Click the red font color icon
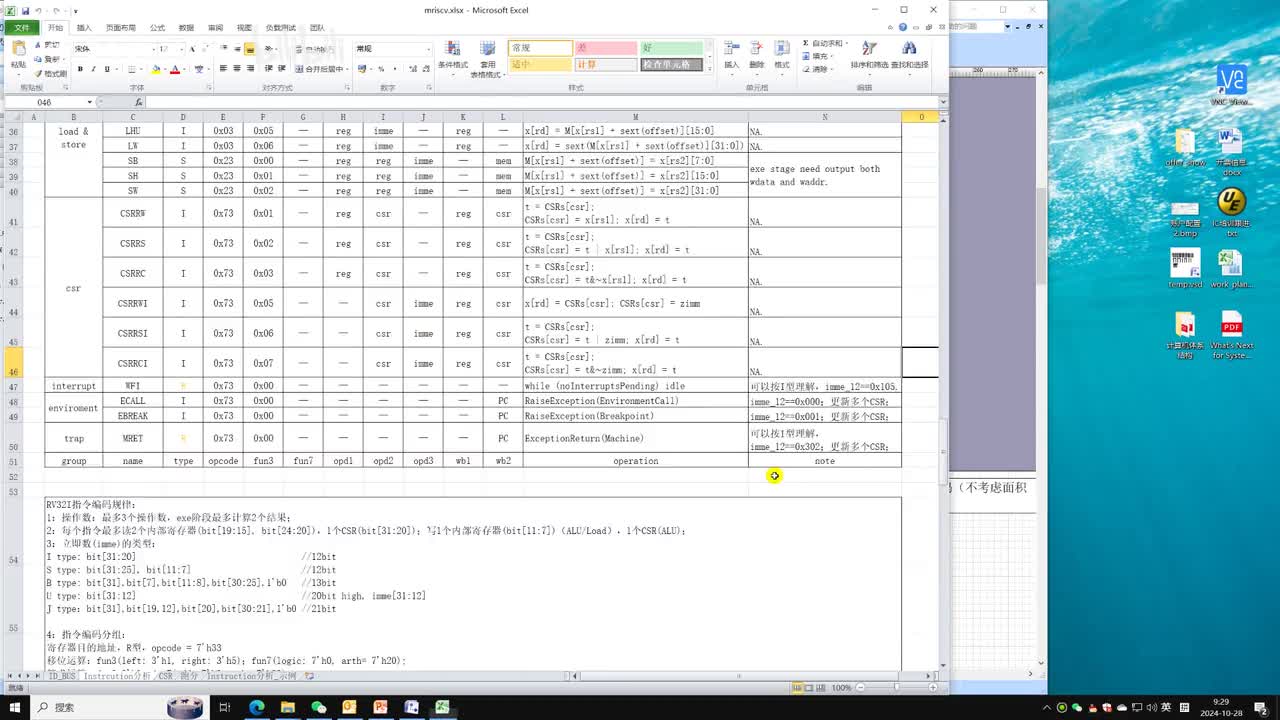The width and height of the screenshot is (1280, 720). [175, 69]
